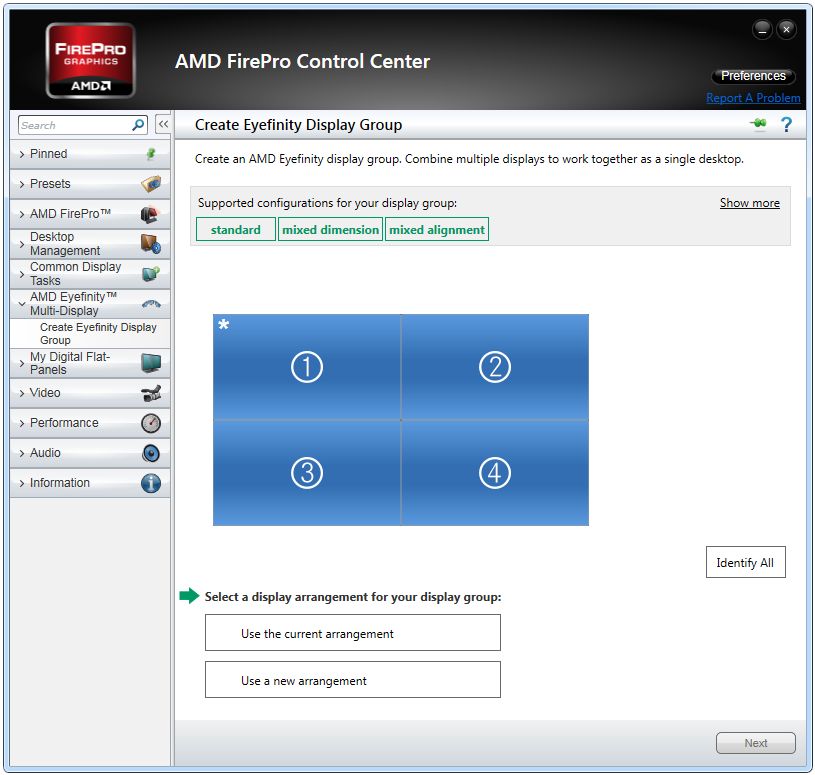
Task: Choose Use the current arrangement
Action: point(353,633)
